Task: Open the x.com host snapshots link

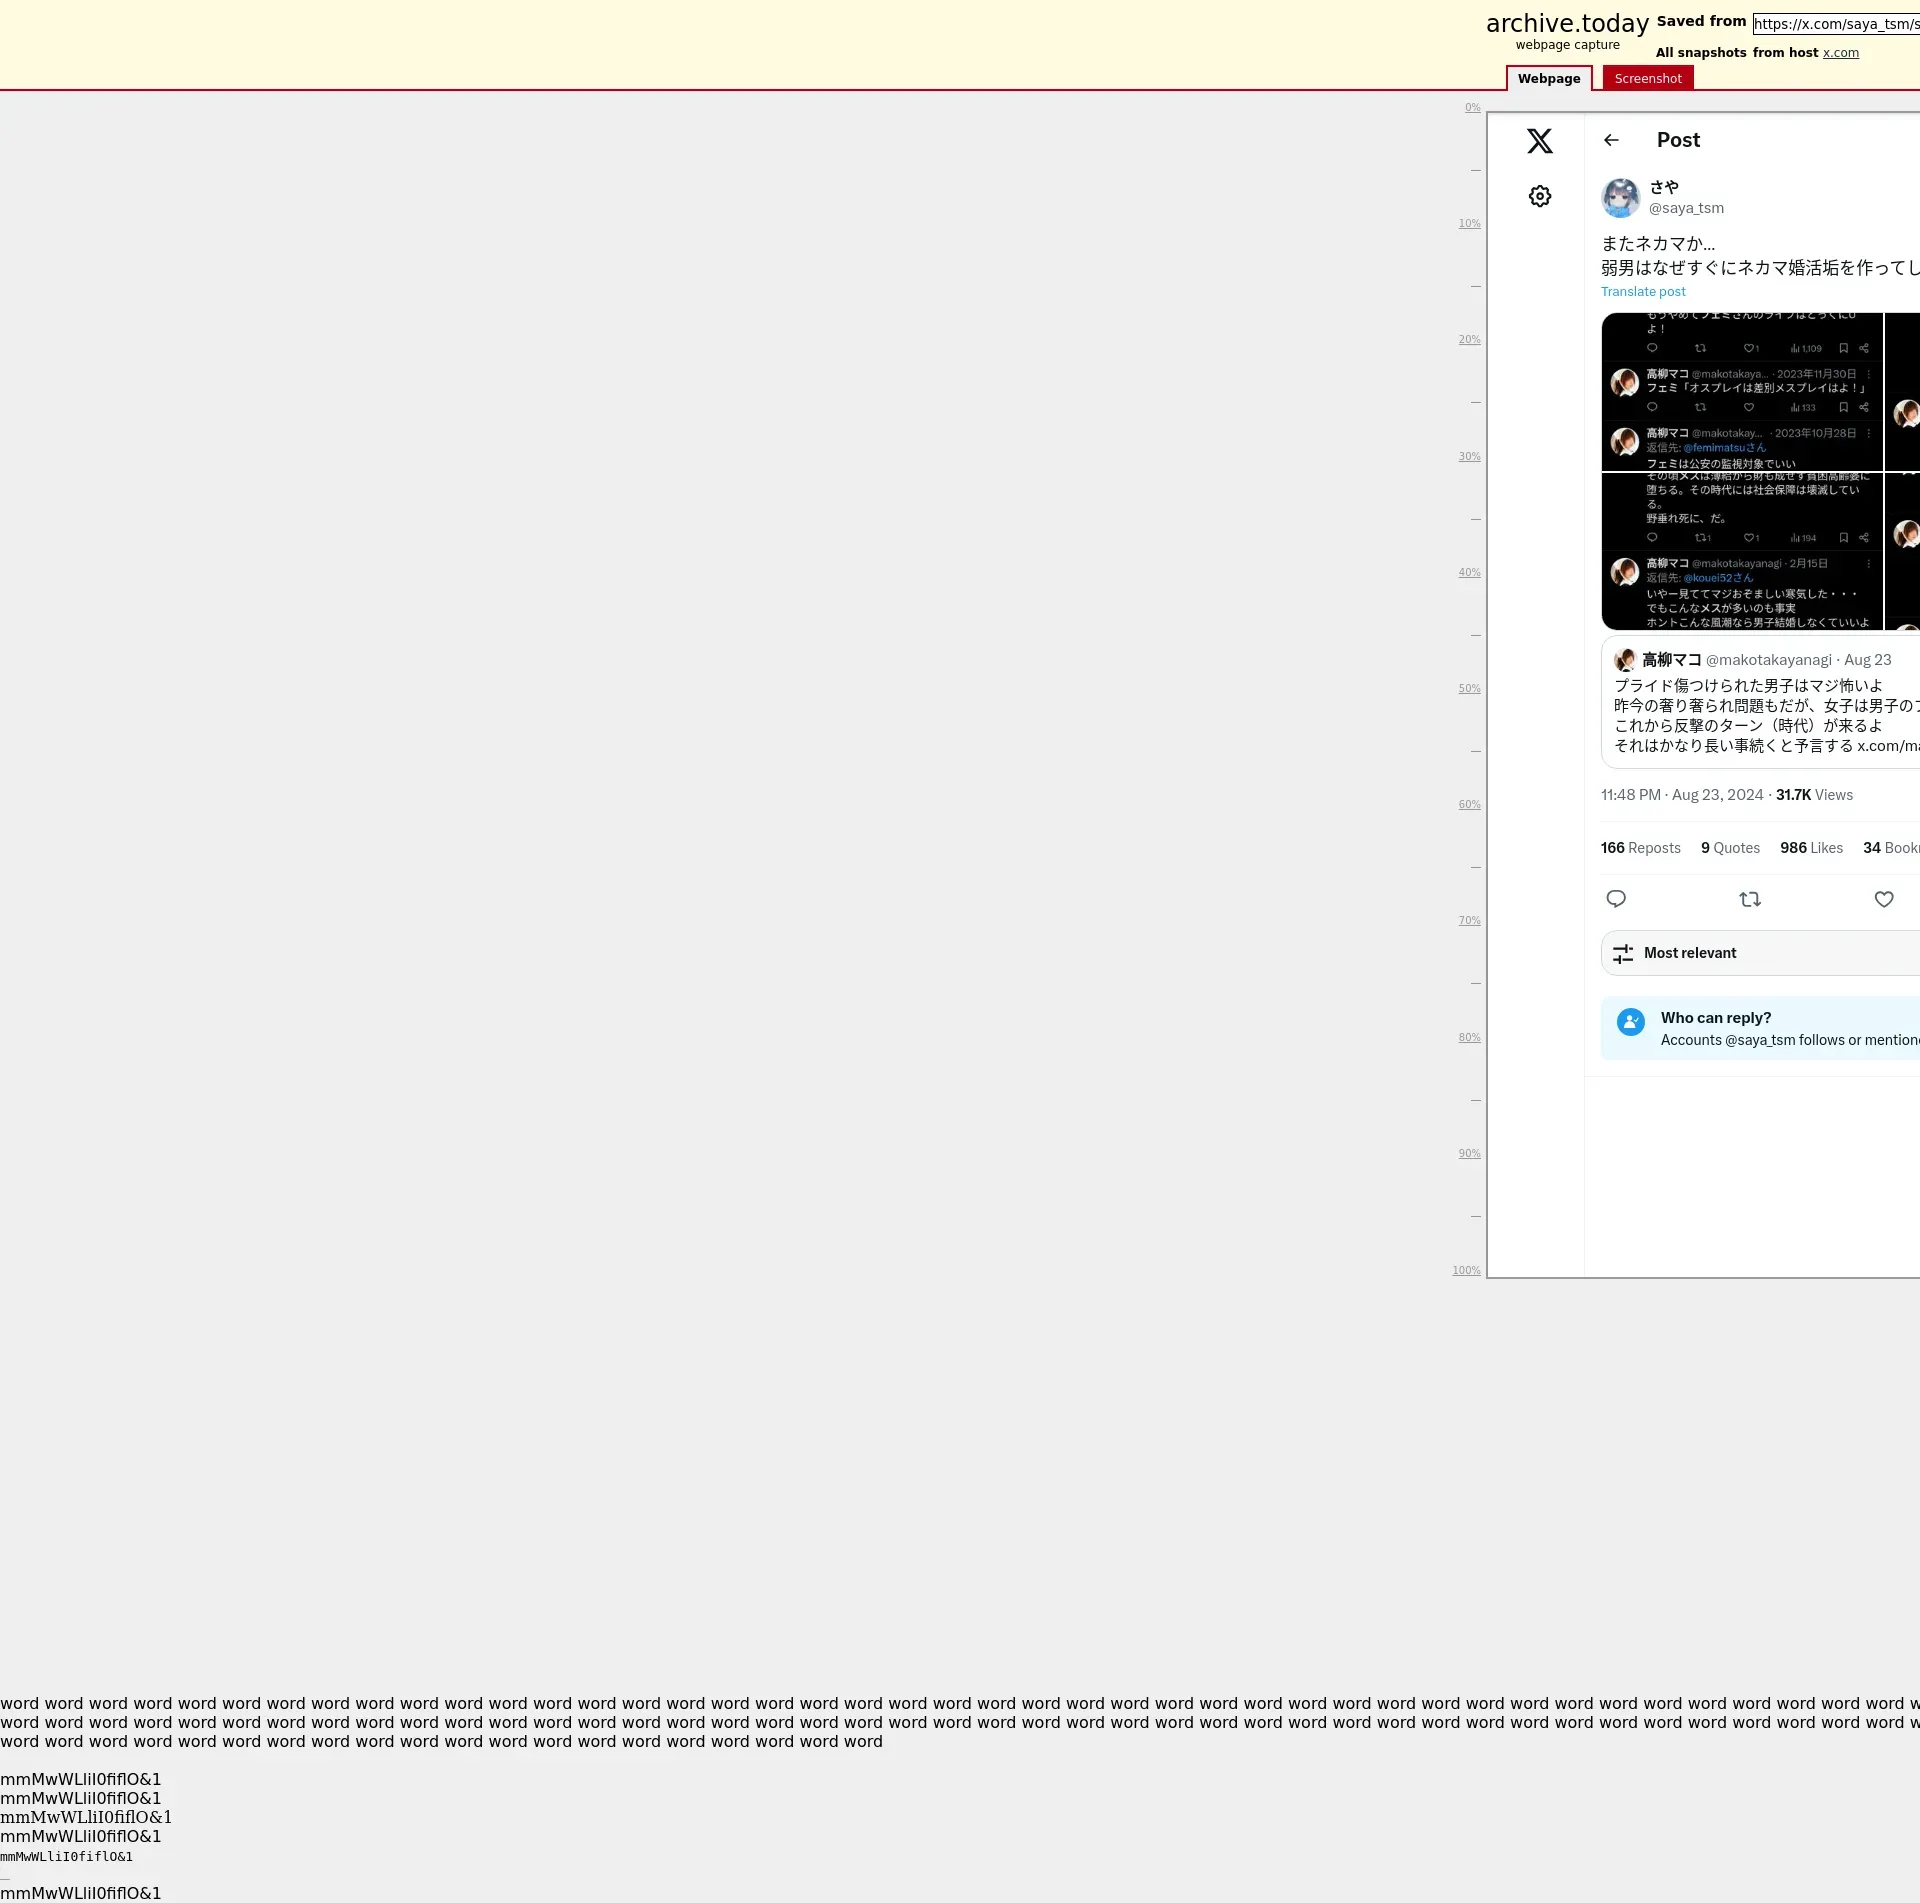Action: pyautogui.click(x=1840, y=52)
